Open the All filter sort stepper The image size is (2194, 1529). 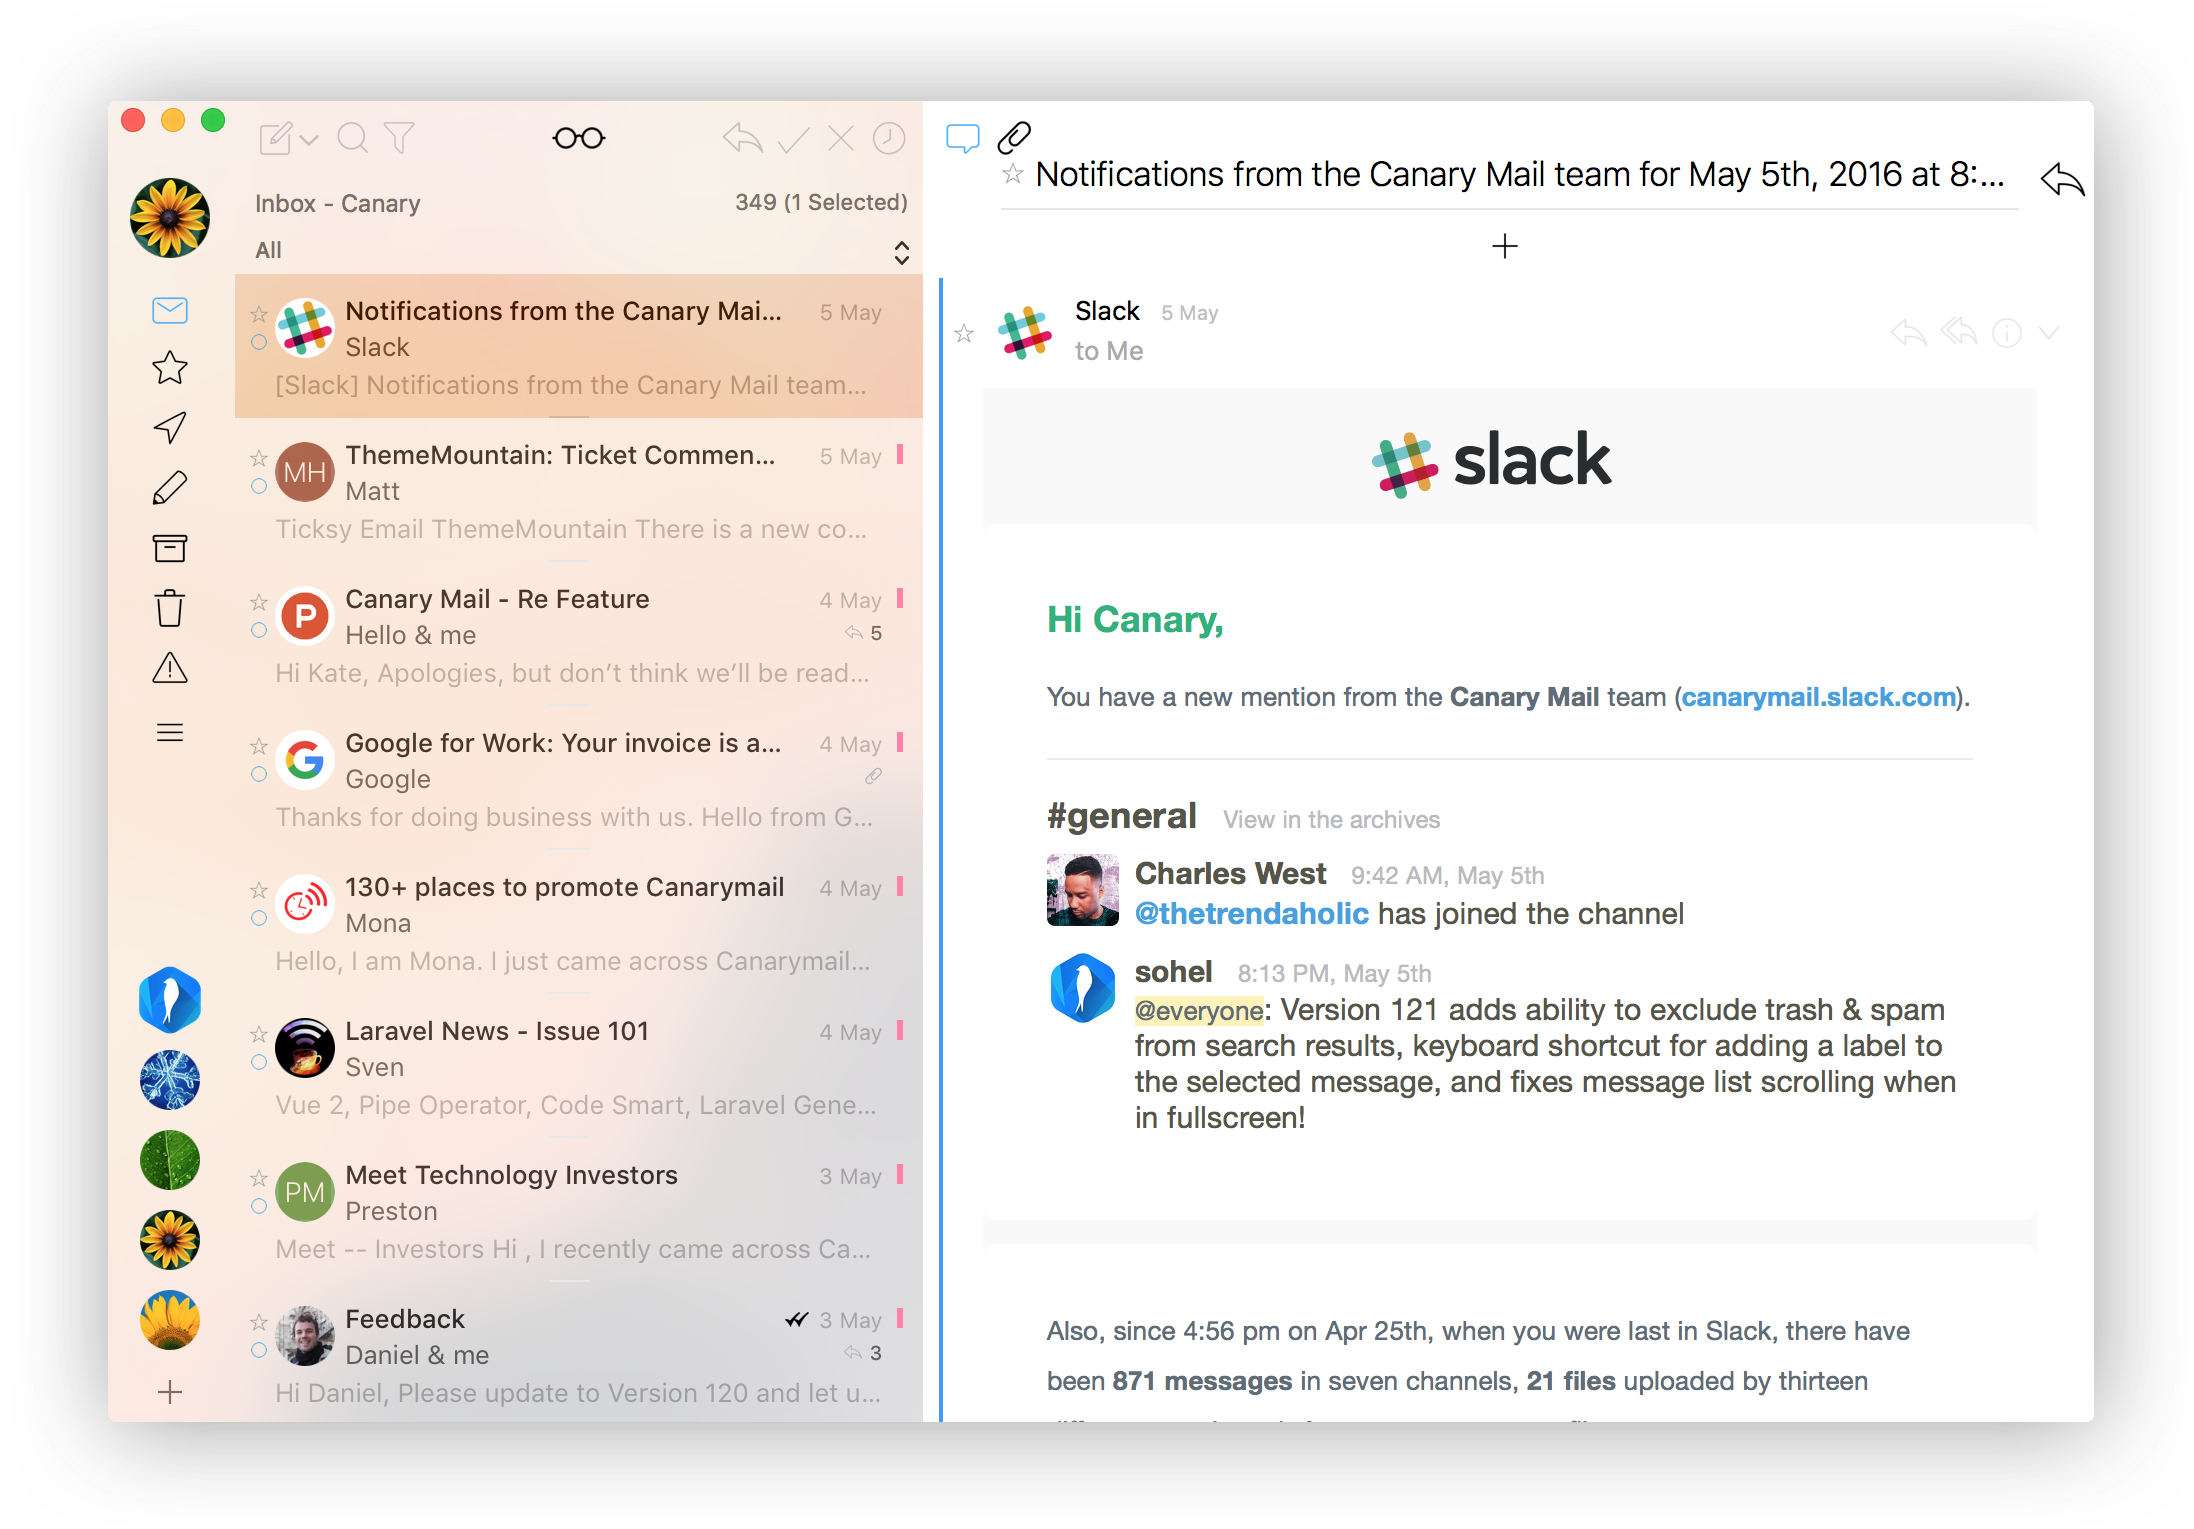[x=901, y=252]
